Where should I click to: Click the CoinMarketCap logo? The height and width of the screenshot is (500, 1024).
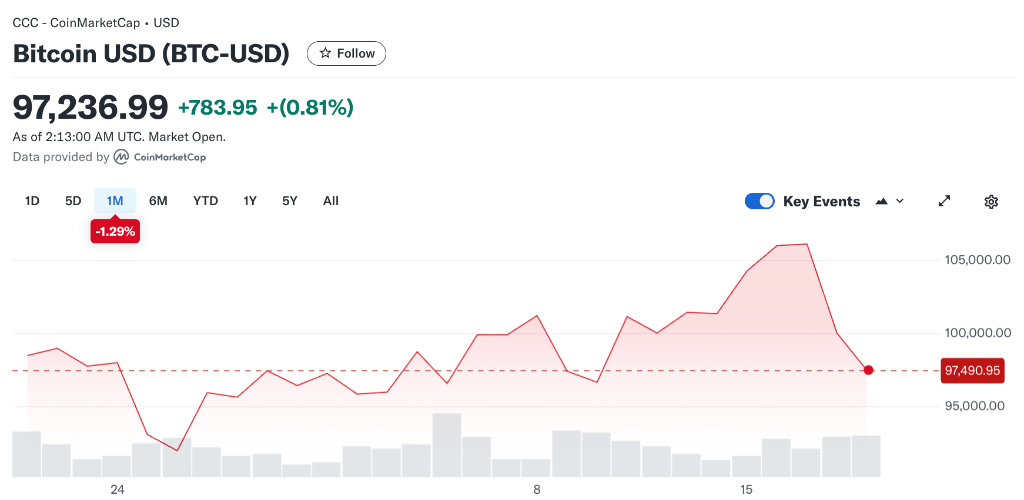tap(160, 157)
